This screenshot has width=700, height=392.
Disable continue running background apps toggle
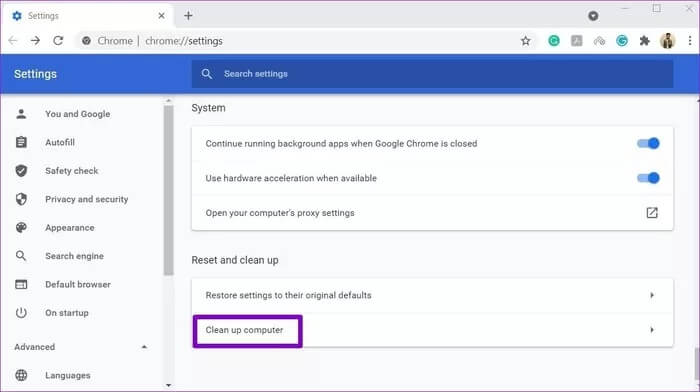[648, 143]
